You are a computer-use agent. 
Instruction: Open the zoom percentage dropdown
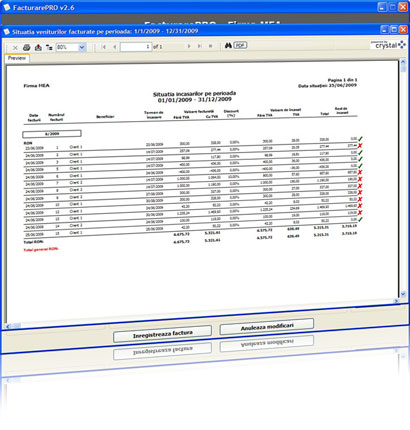pos(82,47)
